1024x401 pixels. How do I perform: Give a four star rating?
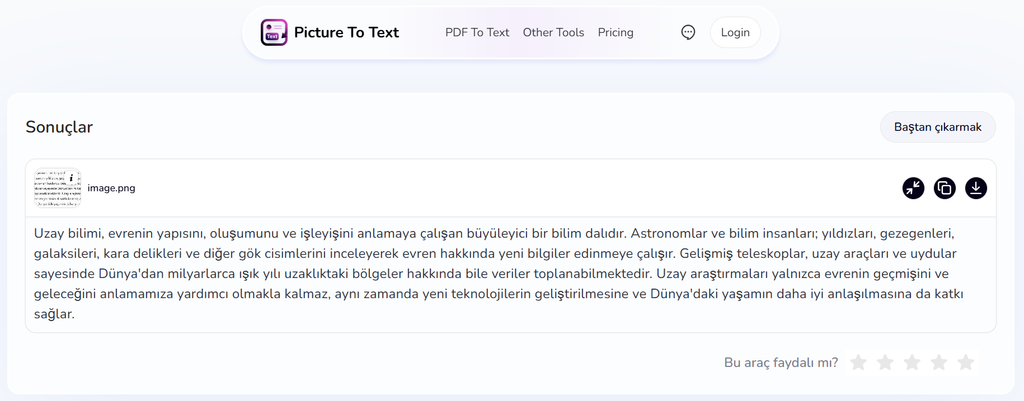(x=938, y=362)
